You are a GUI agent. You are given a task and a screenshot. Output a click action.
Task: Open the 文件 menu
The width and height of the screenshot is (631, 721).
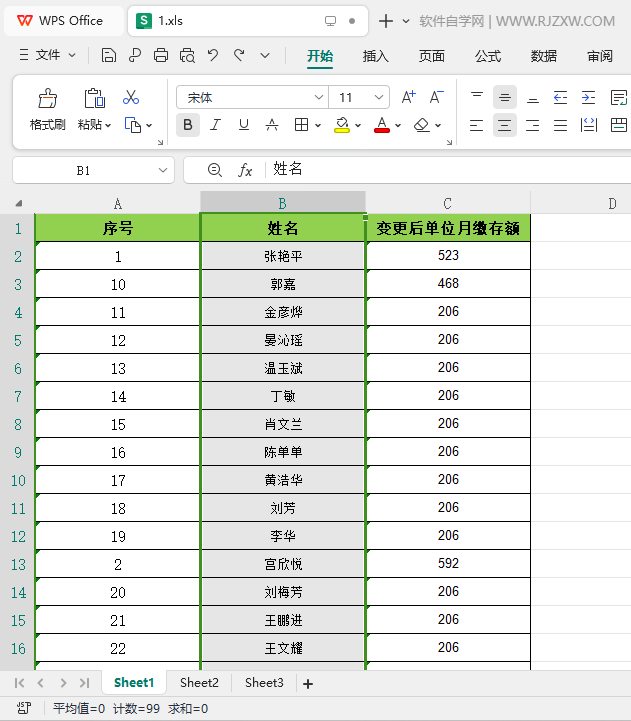pyautogui.click(x=47, y=55)
